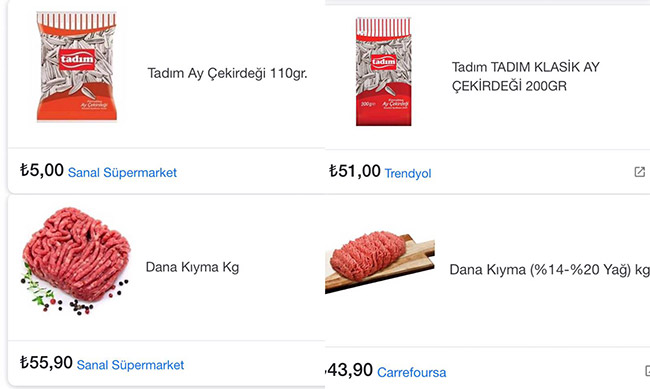Click the Dana Kıyma Kg meat photo
Viewport: 650px width, 389px height.
tap(75, 260)
